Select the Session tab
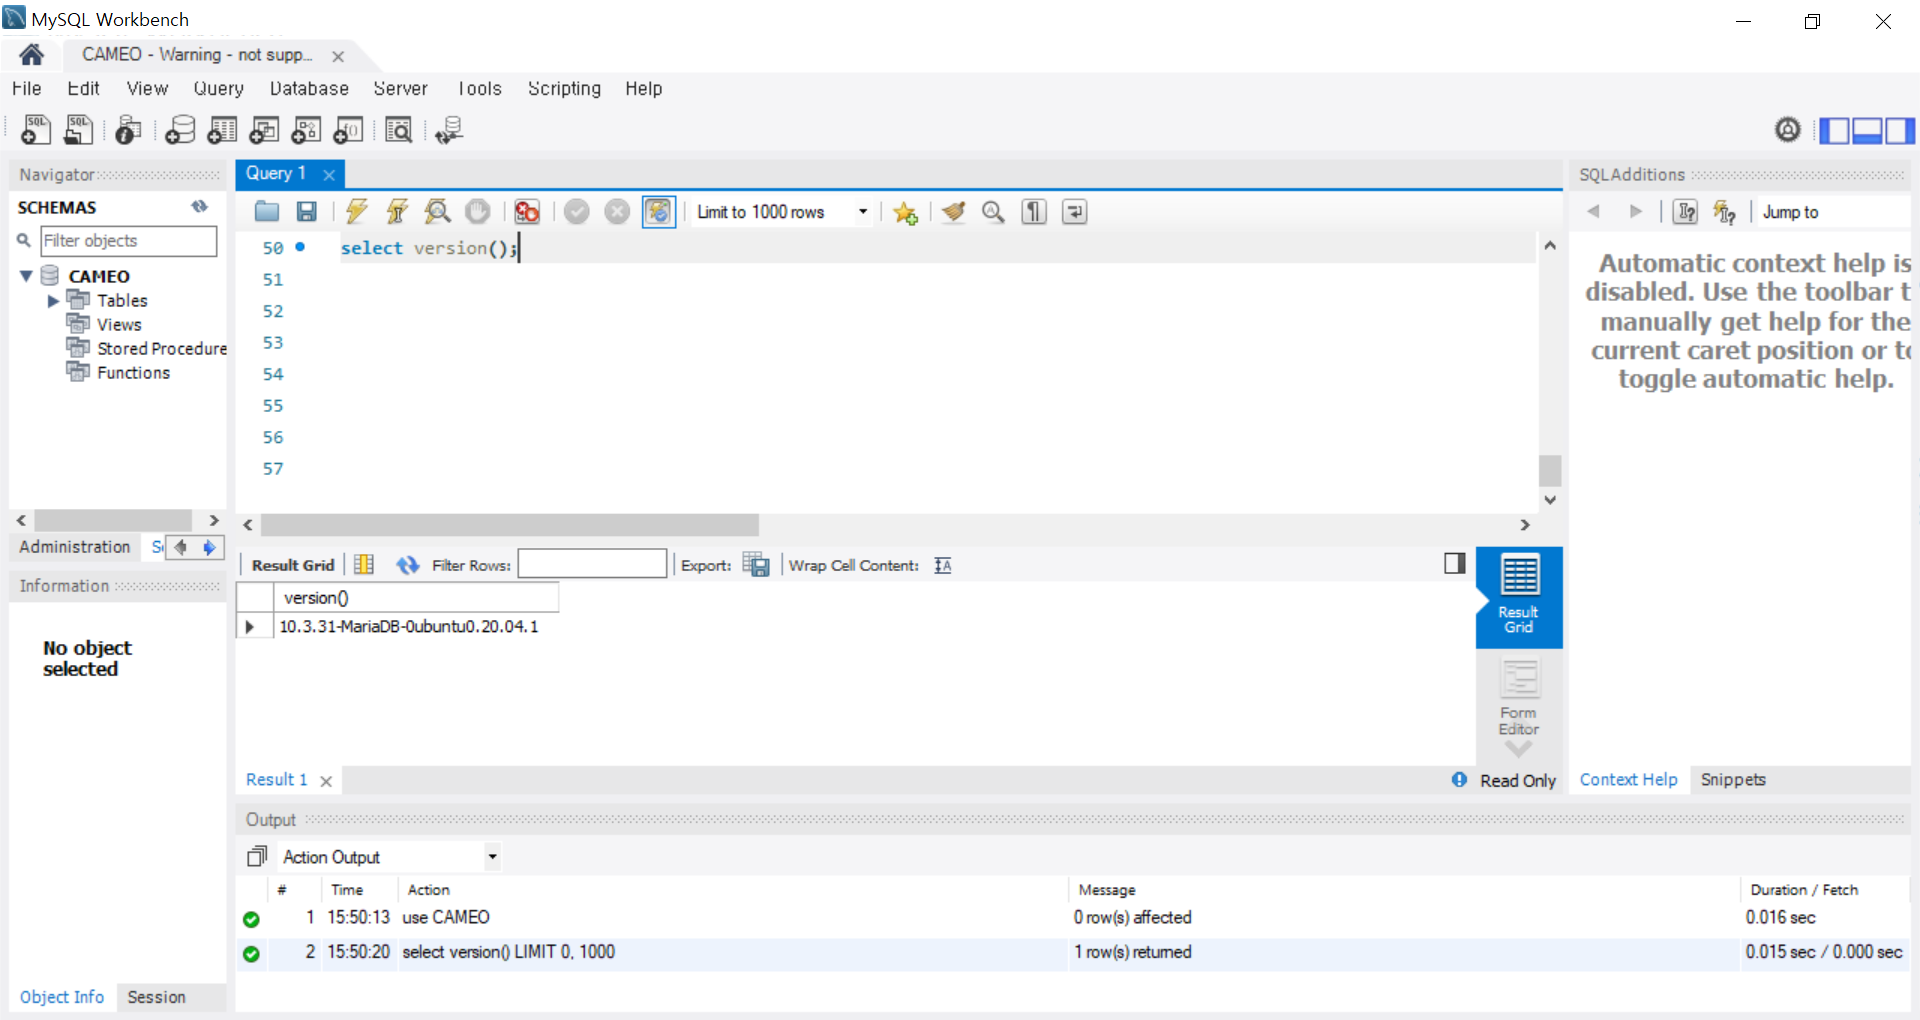The image size is (1920, 1020). click(157, 997)
